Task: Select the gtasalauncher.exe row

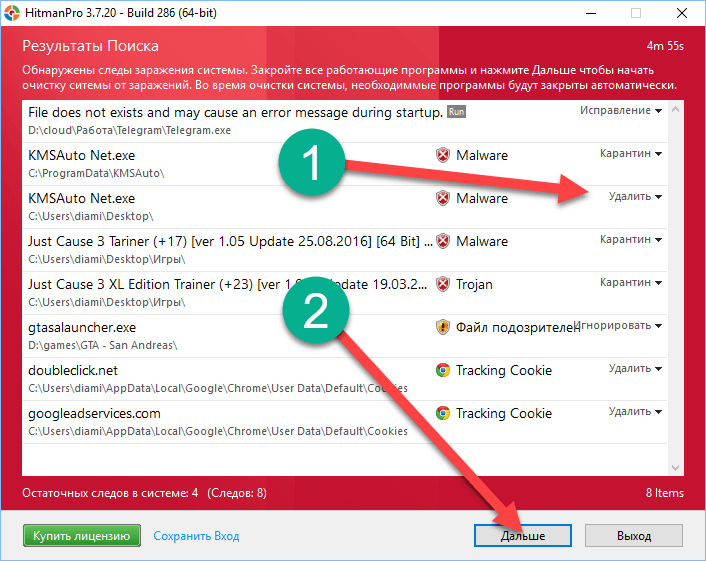Action: point(344,336)
